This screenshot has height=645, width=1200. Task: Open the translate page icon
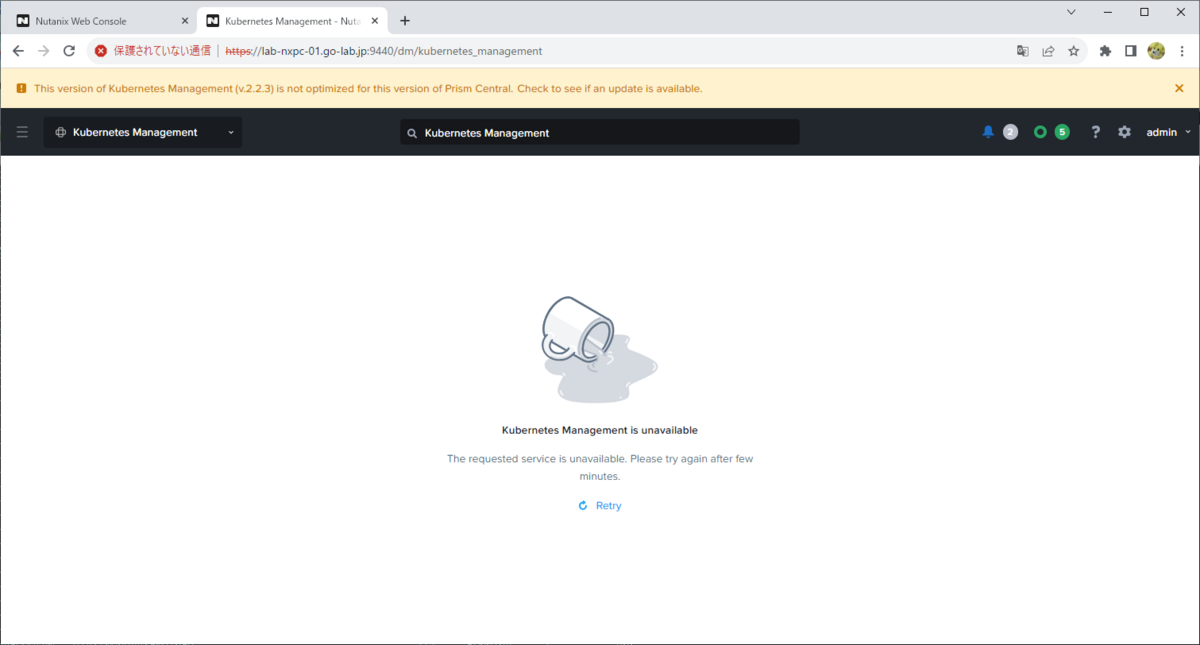[x=1023, y=51]
